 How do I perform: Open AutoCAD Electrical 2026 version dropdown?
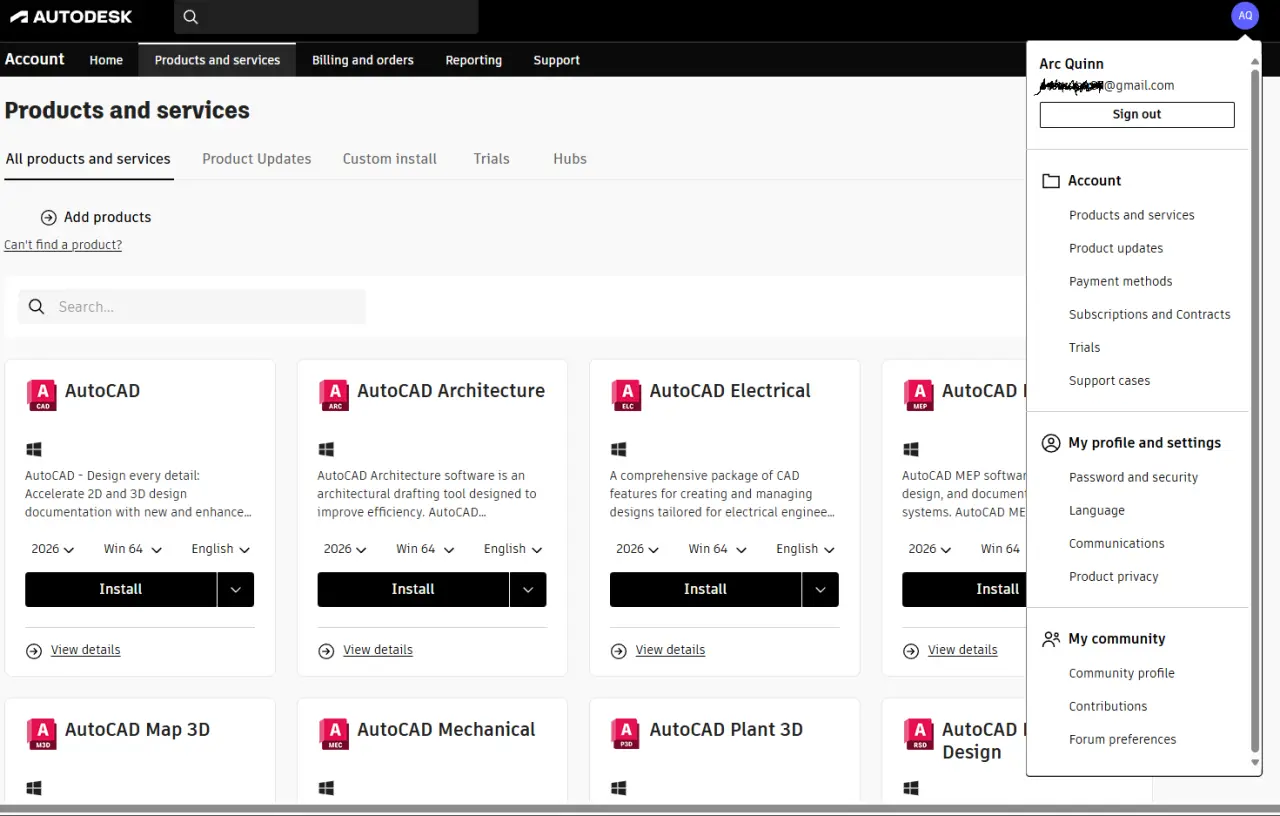pyautogui.click(x=638, y=549)
